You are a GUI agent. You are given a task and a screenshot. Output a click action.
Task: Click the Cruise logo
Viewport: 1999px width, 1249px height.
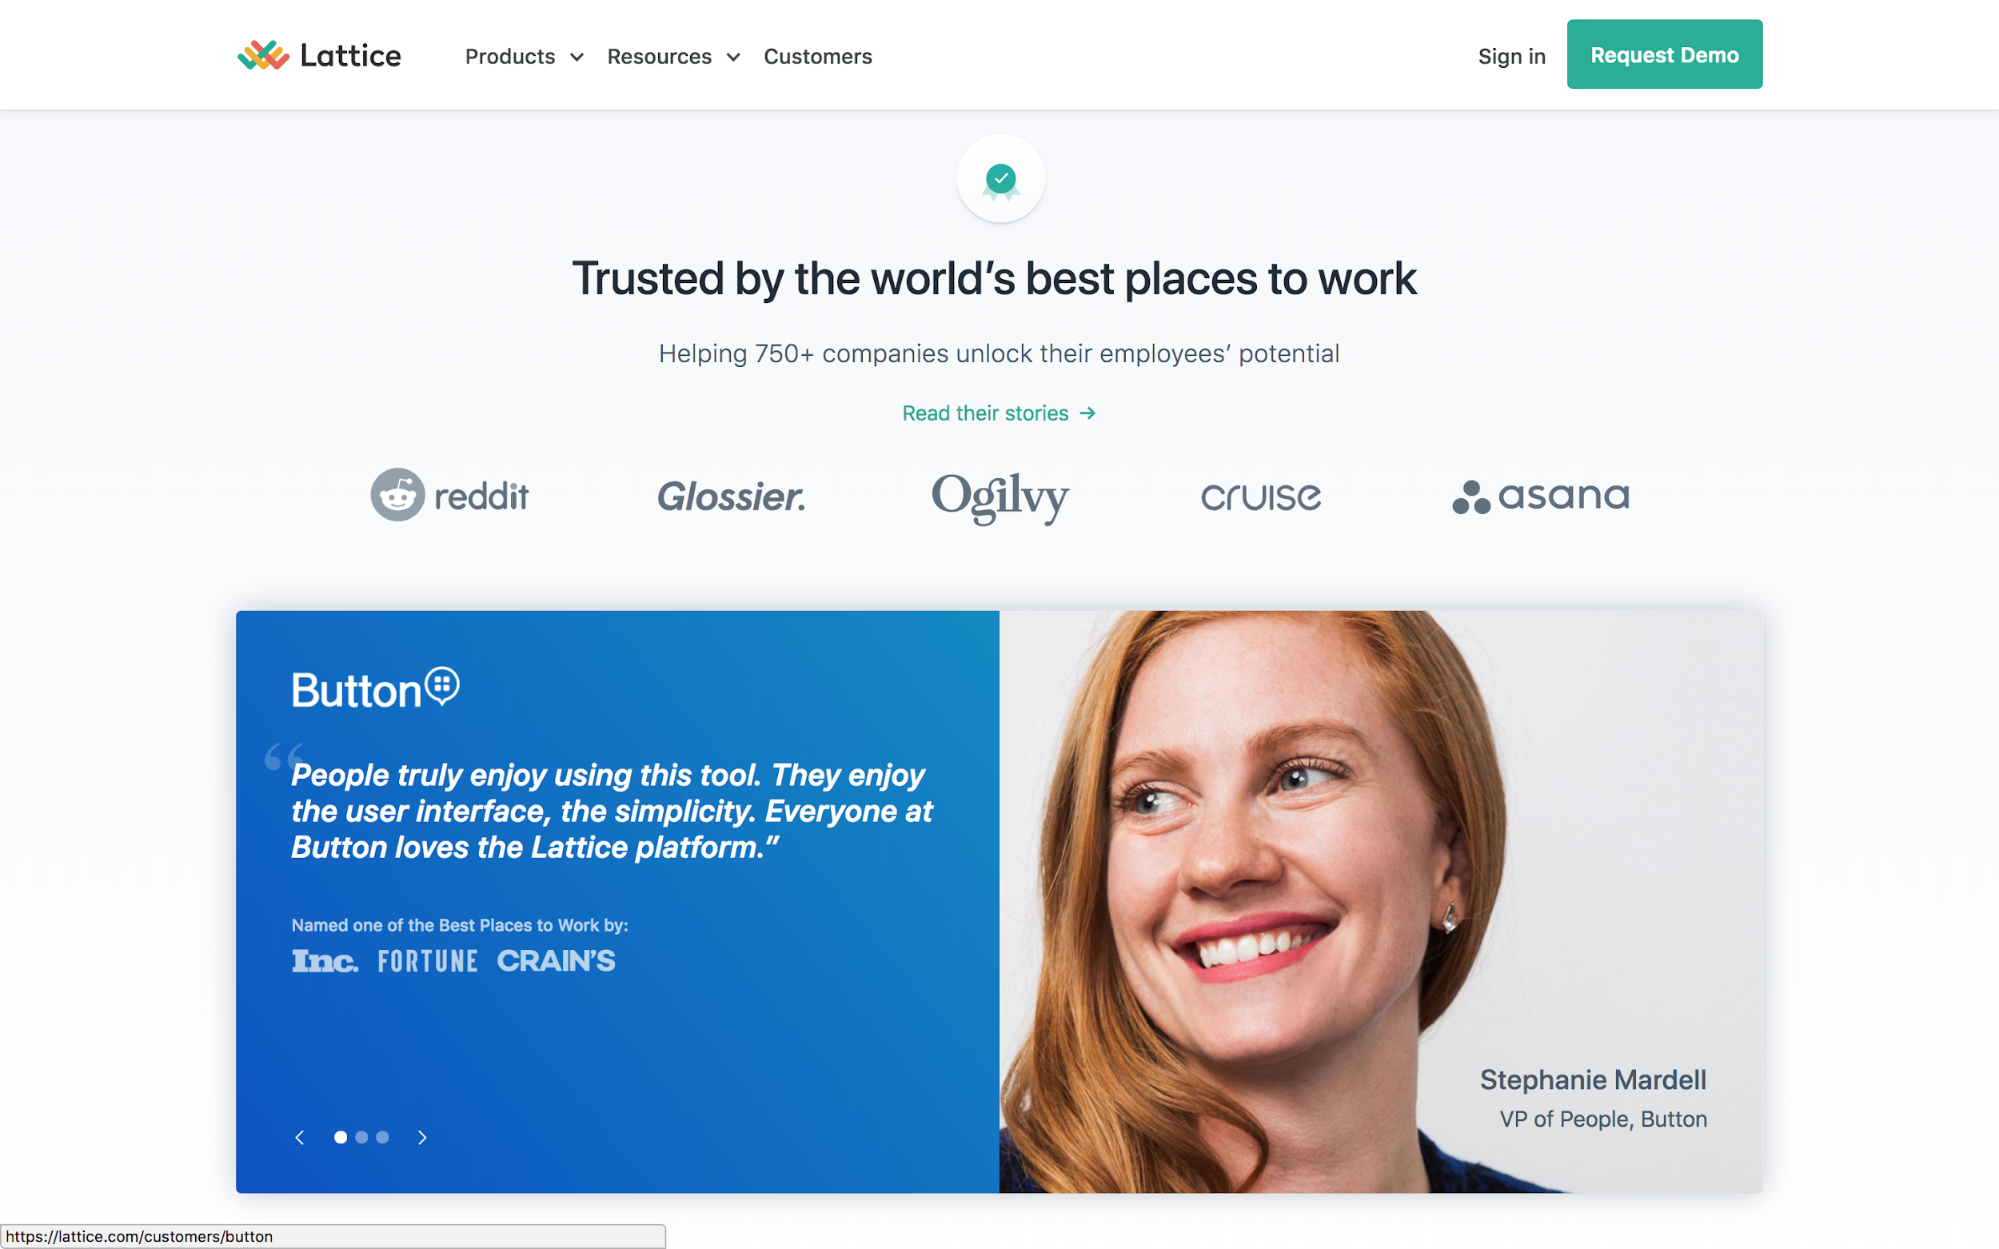[x=1261, y=497]
